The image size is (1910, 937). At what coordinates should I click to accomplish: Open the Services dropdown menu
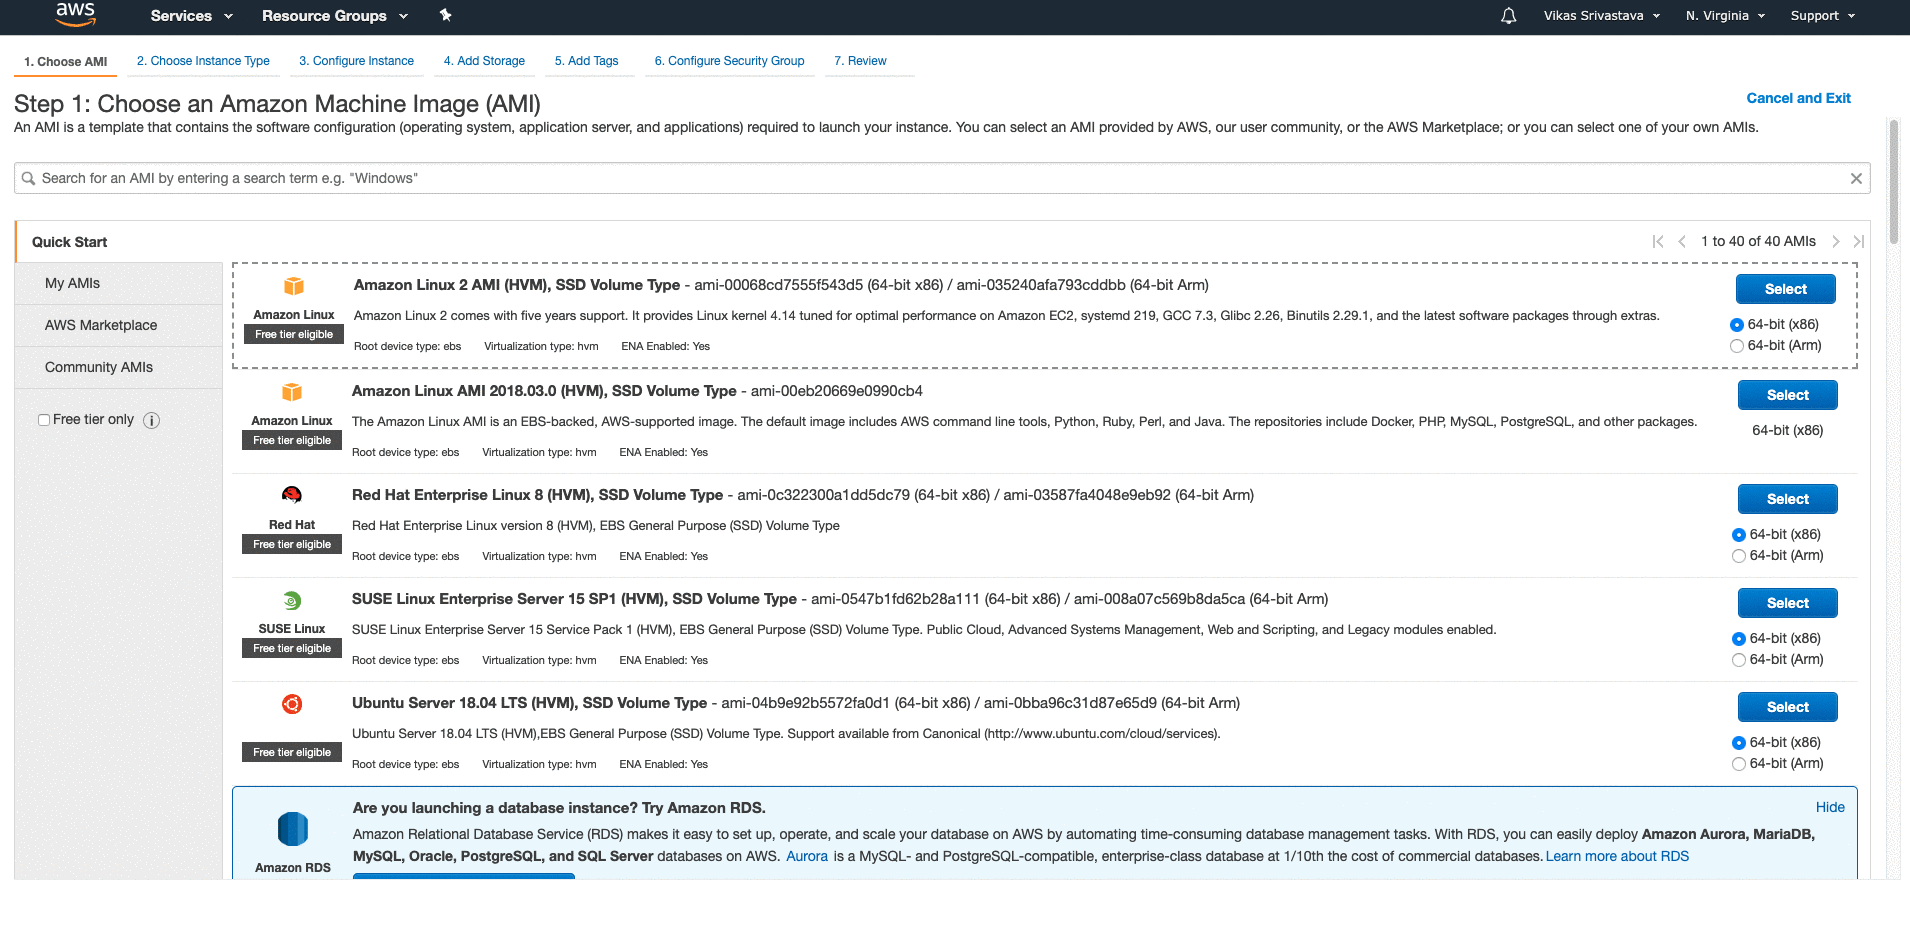tap(191, 16)
